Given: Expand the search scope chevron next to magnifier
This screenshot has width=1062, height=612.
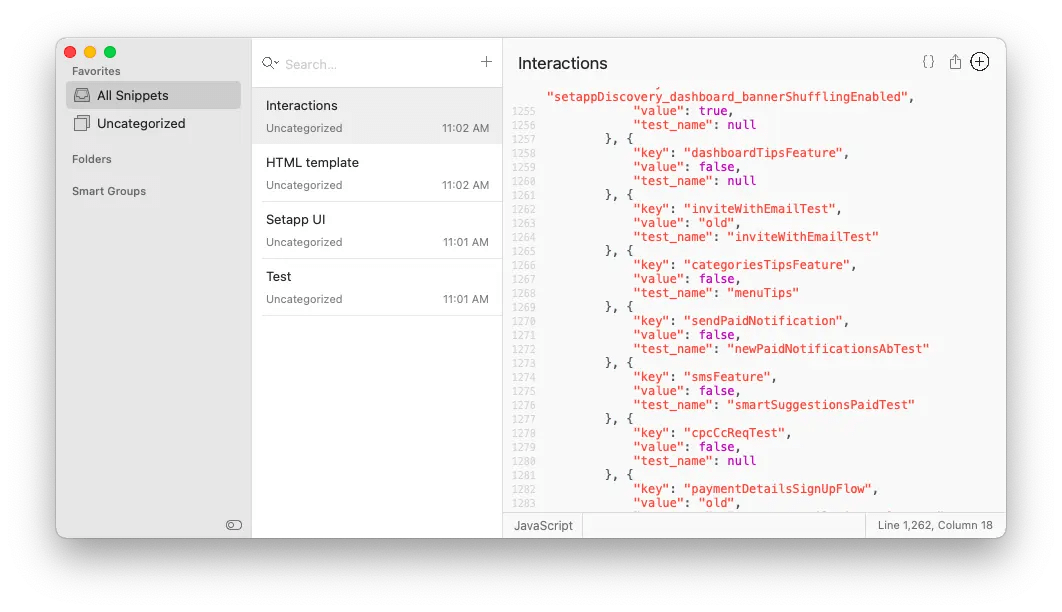Looking at the screenshot, I should pyautogui.click(x=276, y=63).
